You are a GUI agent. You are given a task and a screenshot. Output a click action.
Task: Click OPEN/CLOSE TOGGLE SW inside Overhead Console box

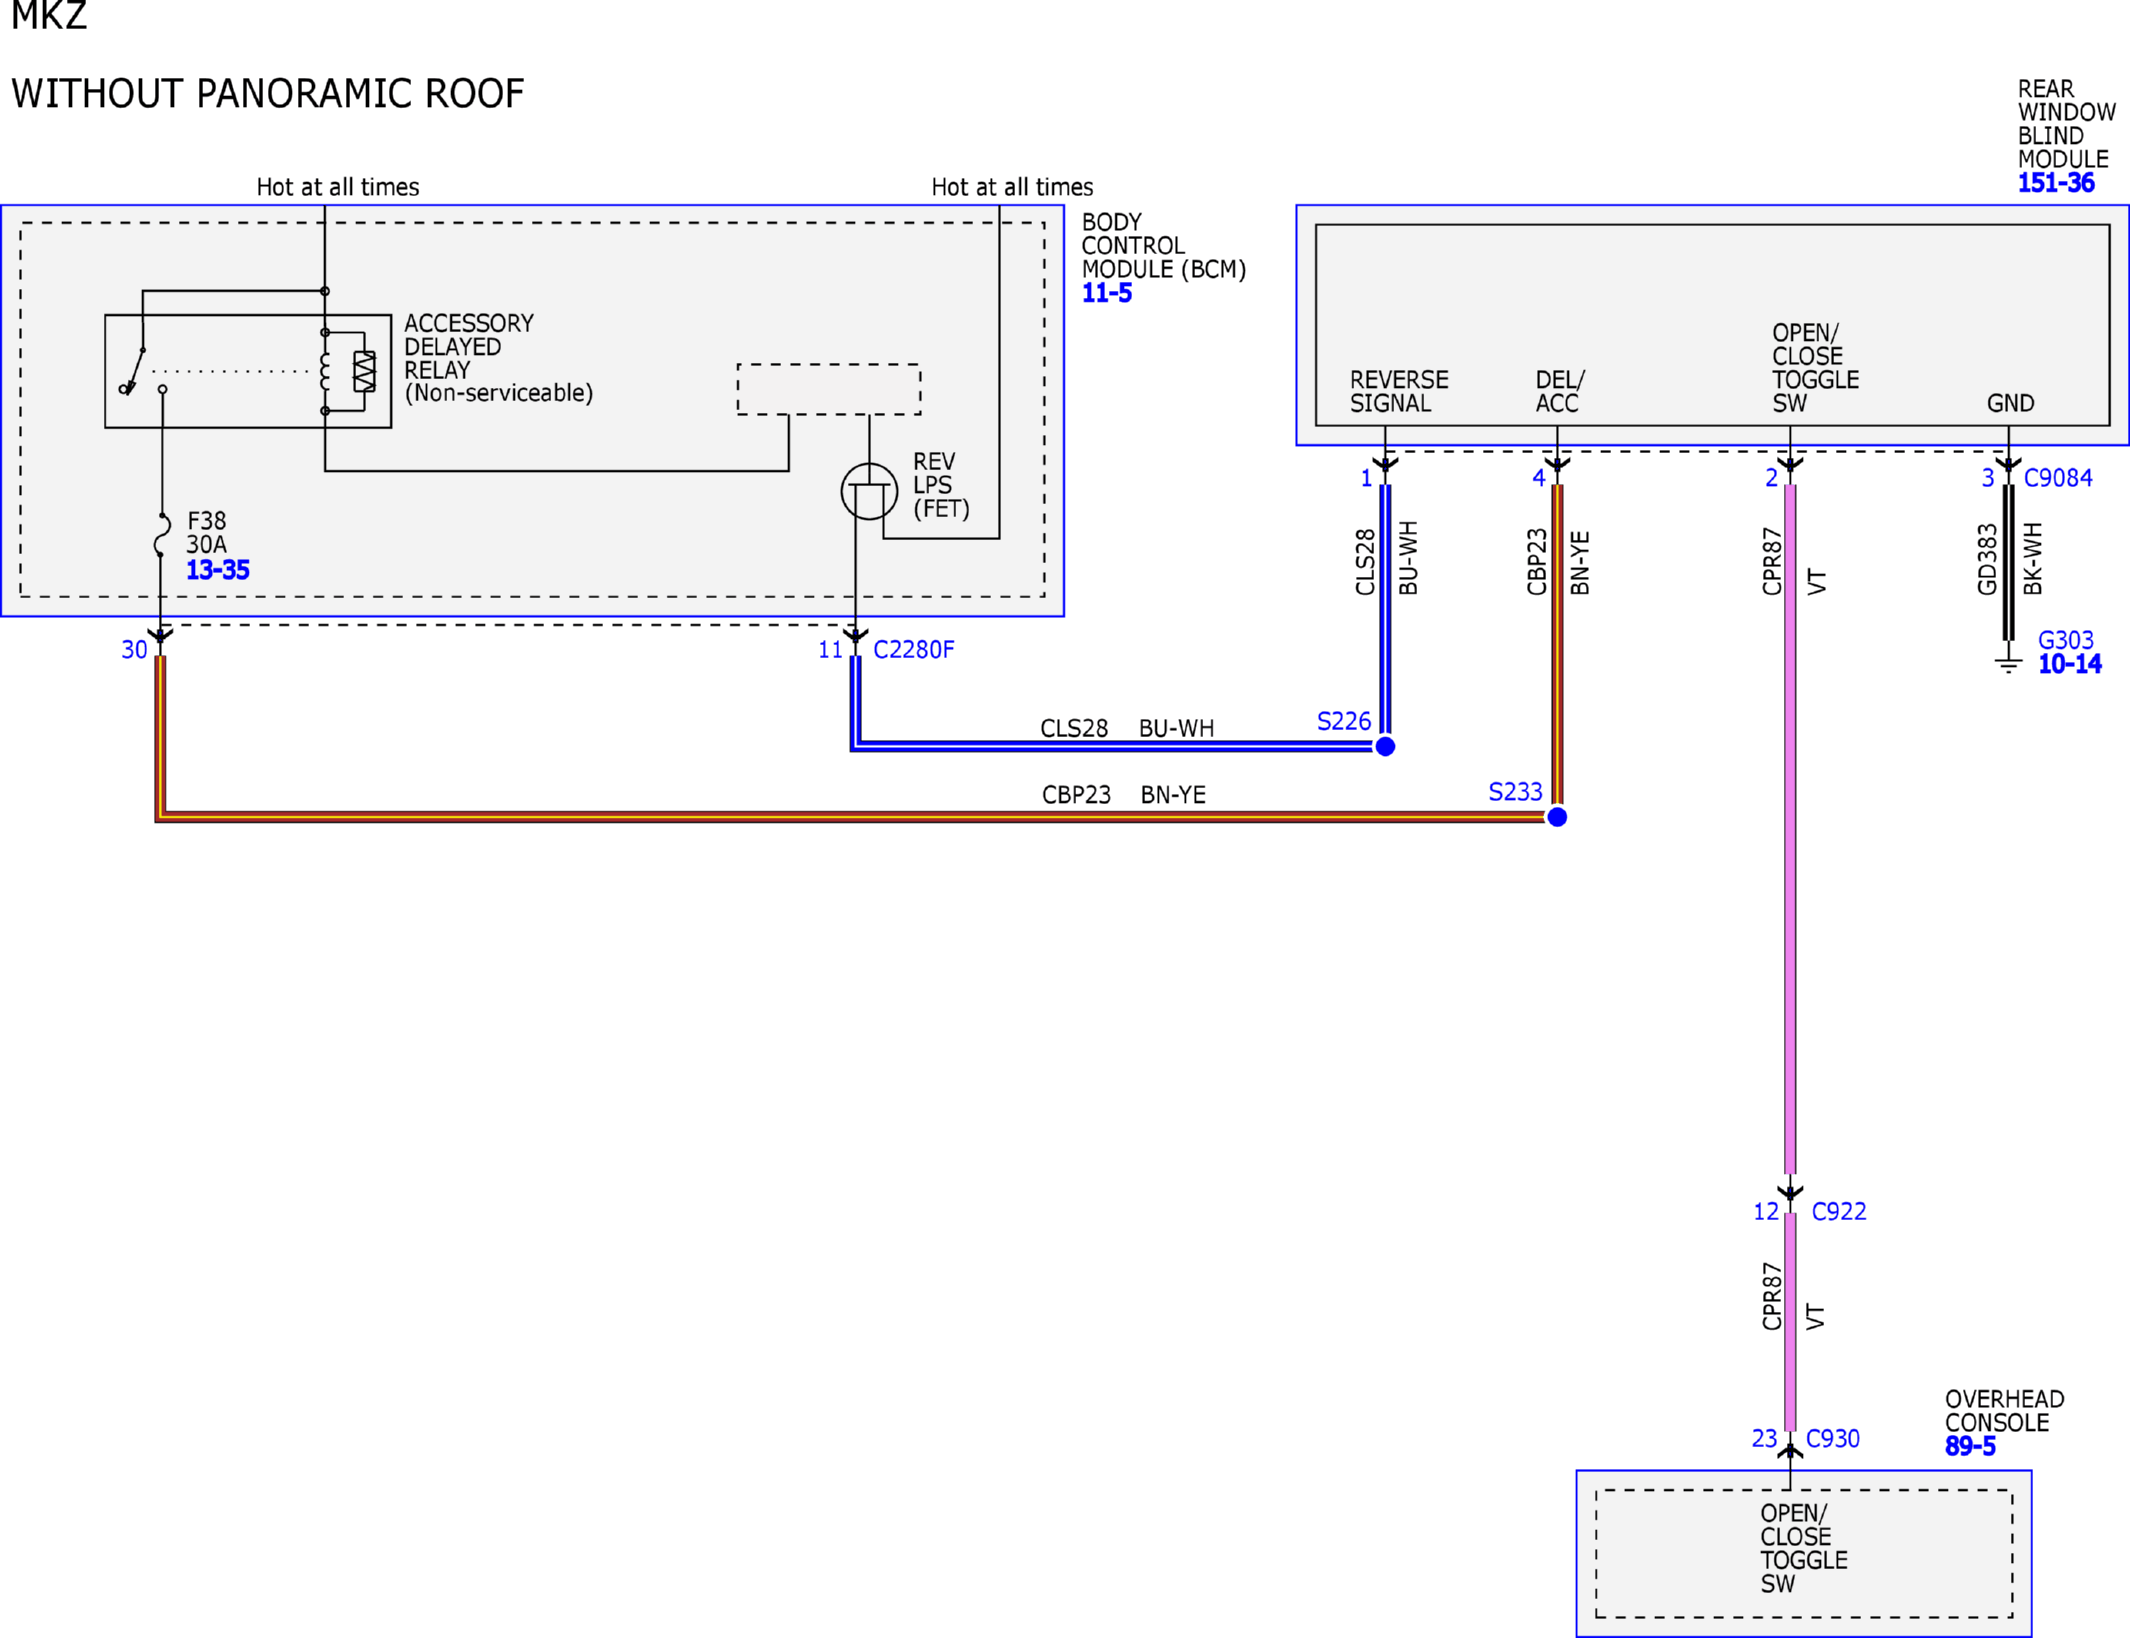tap(1803, 1548)
